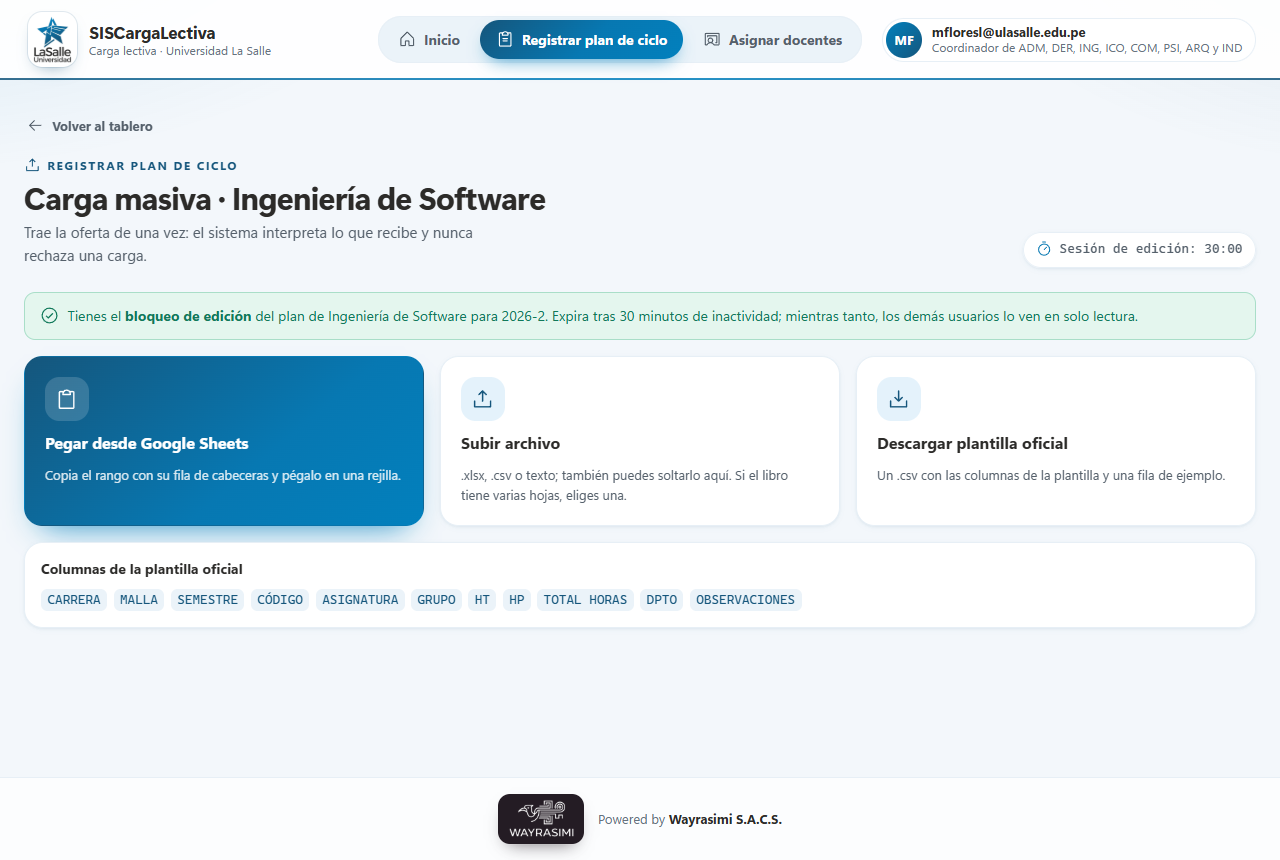Click the OBSERVACIONES column chip
The height and width of the screenshot is (860, 1280).
click(746, 600)
